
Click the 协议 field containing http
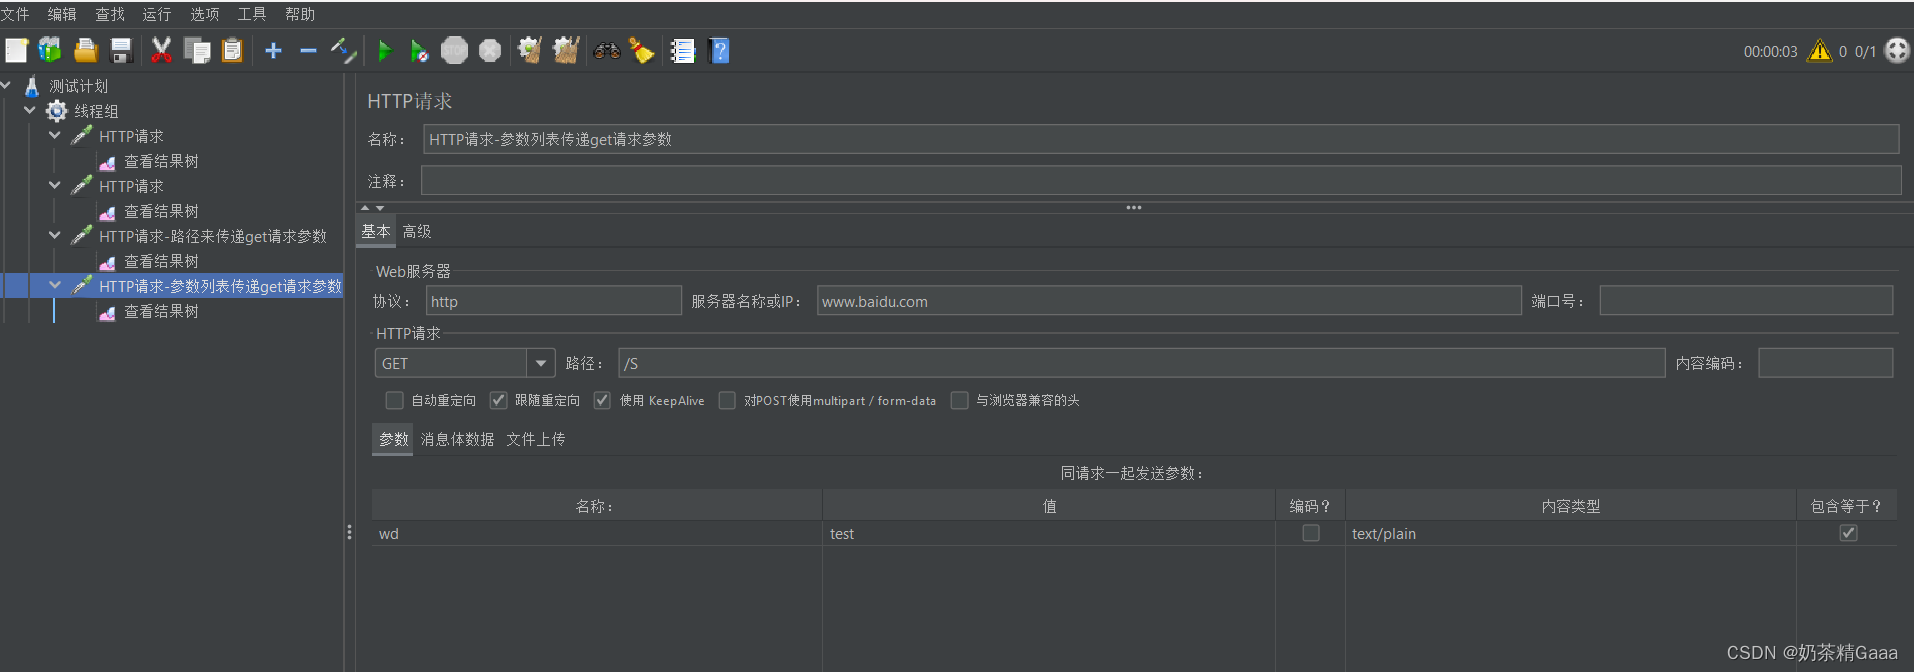(x=554, y=301)
